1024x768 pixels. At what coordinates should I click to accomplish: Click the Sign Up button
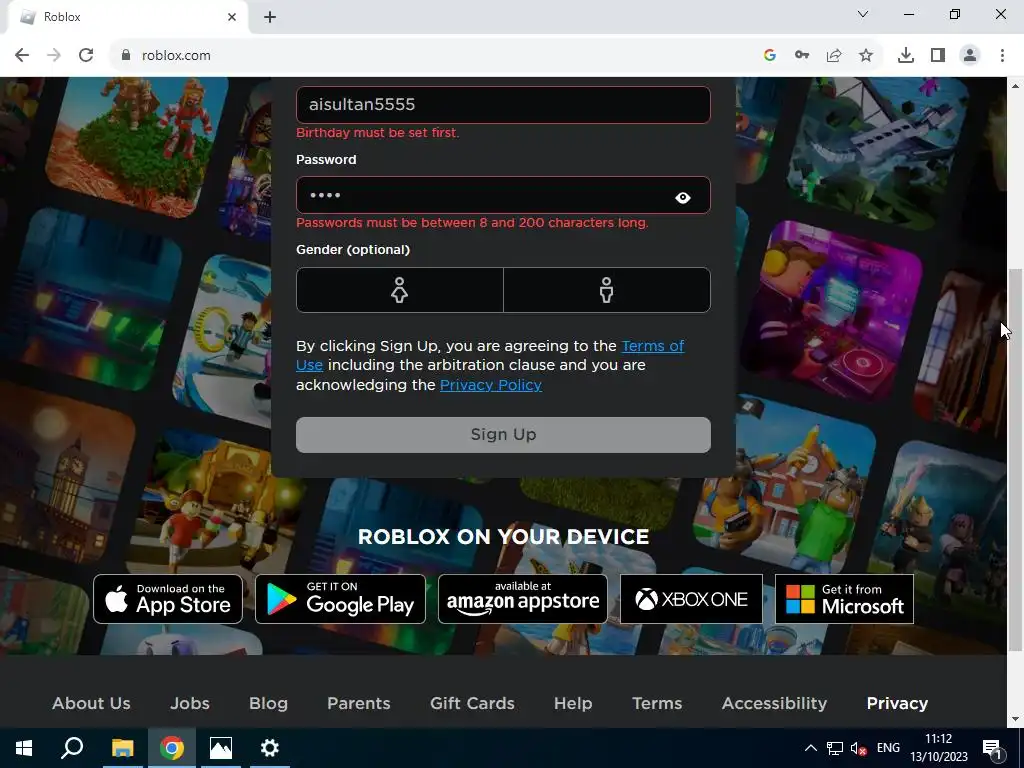tap(503, 435)
